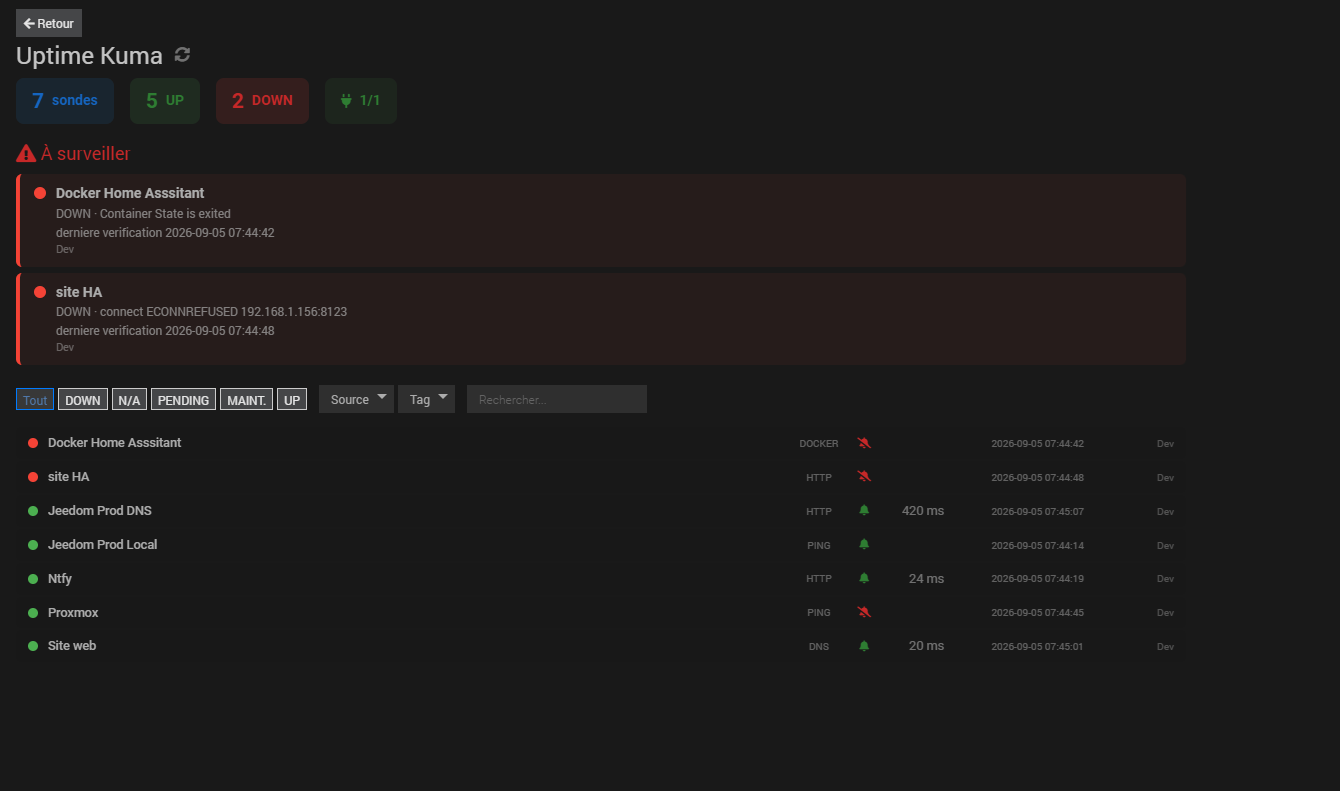The height and width of the screenshot is (791, 1340).
Task: Click the green status dot of Site web row
Action: click(x=33, y=646)
